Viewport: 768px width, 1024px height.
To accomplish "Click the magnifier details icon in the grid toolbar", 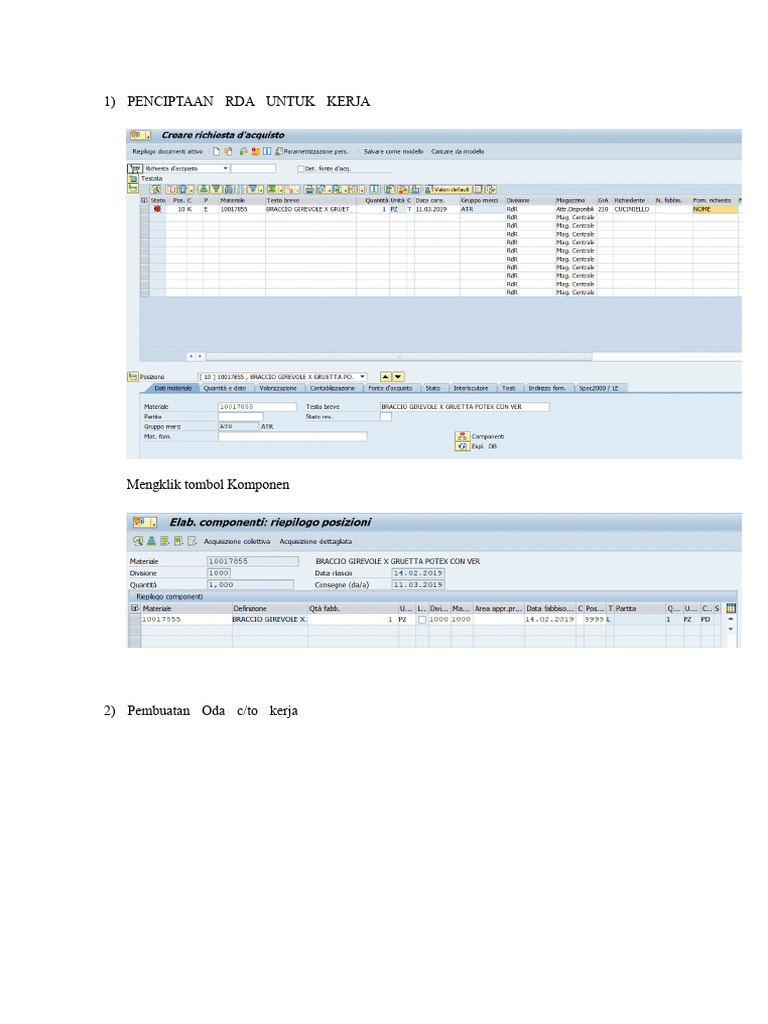I will (x=155, y=189).
